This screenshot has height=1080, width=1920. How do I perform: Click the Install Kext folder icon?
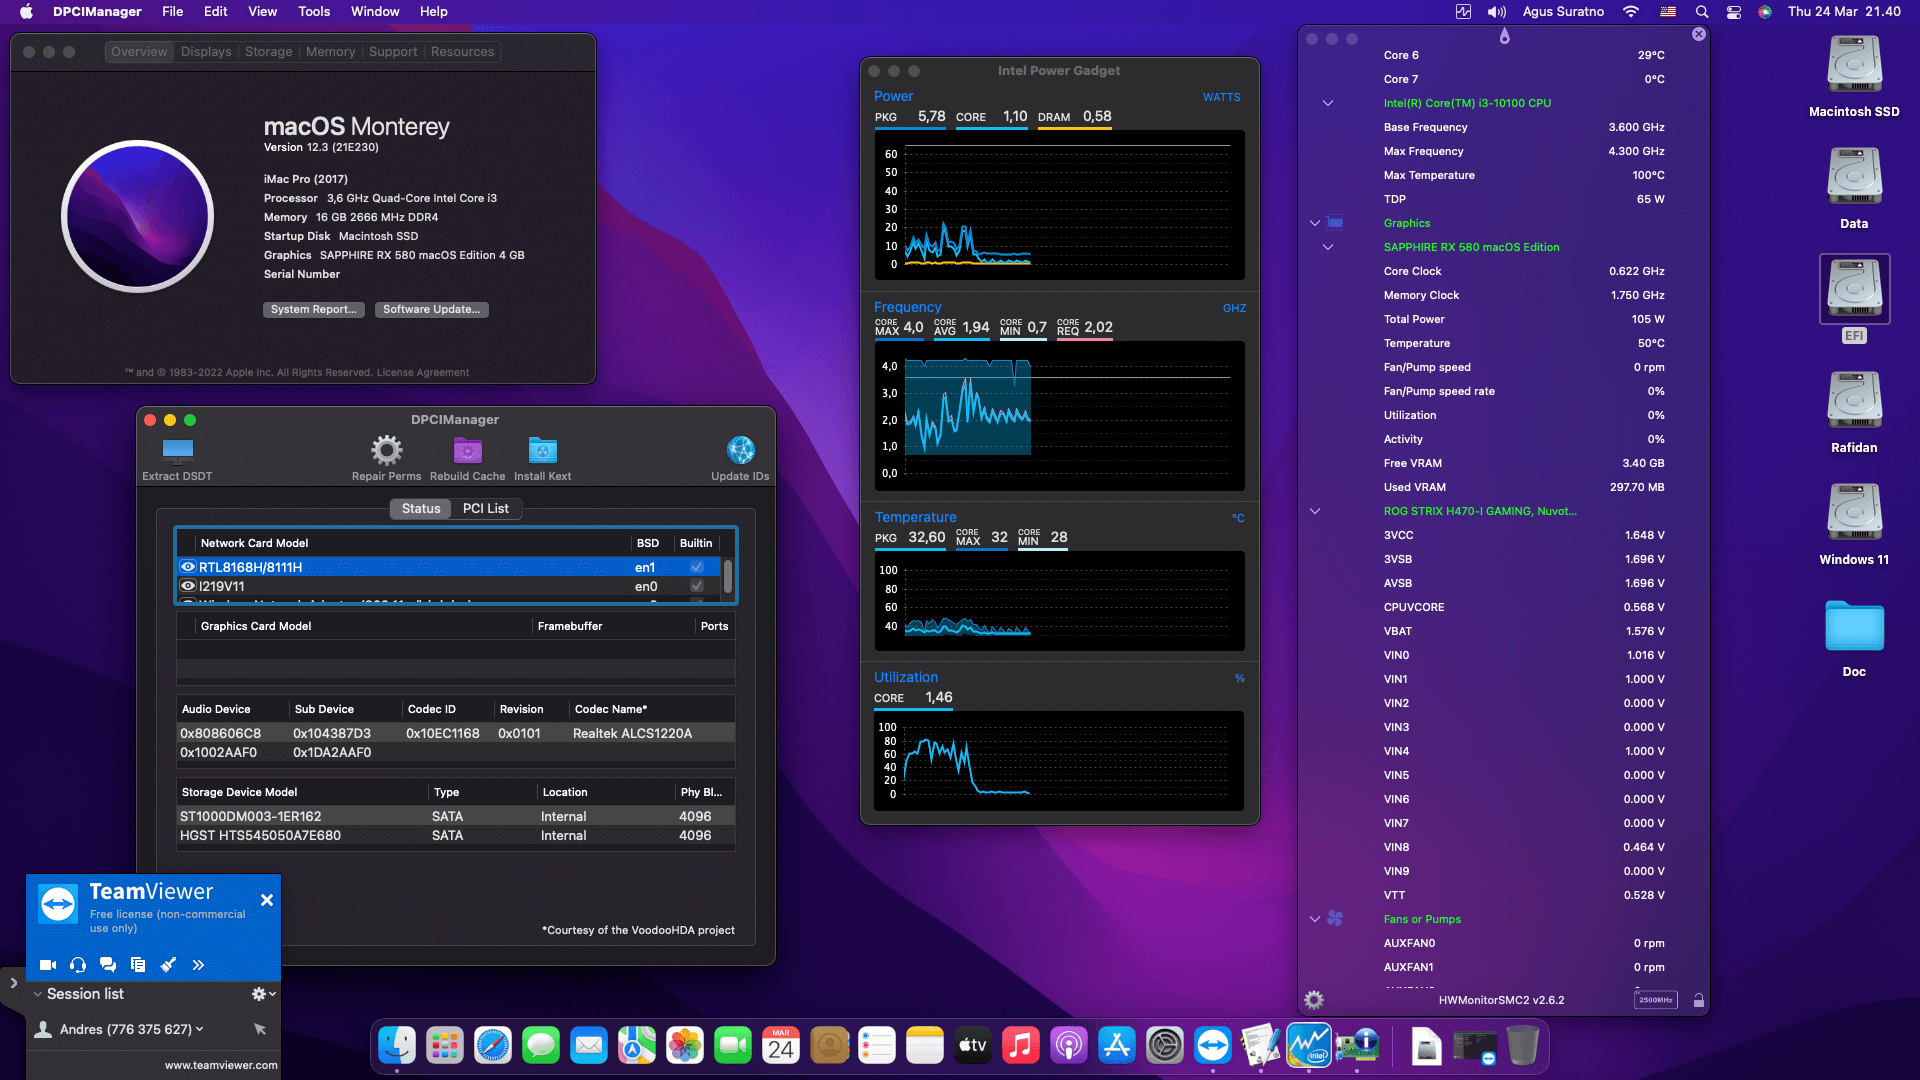click(542, 451)
